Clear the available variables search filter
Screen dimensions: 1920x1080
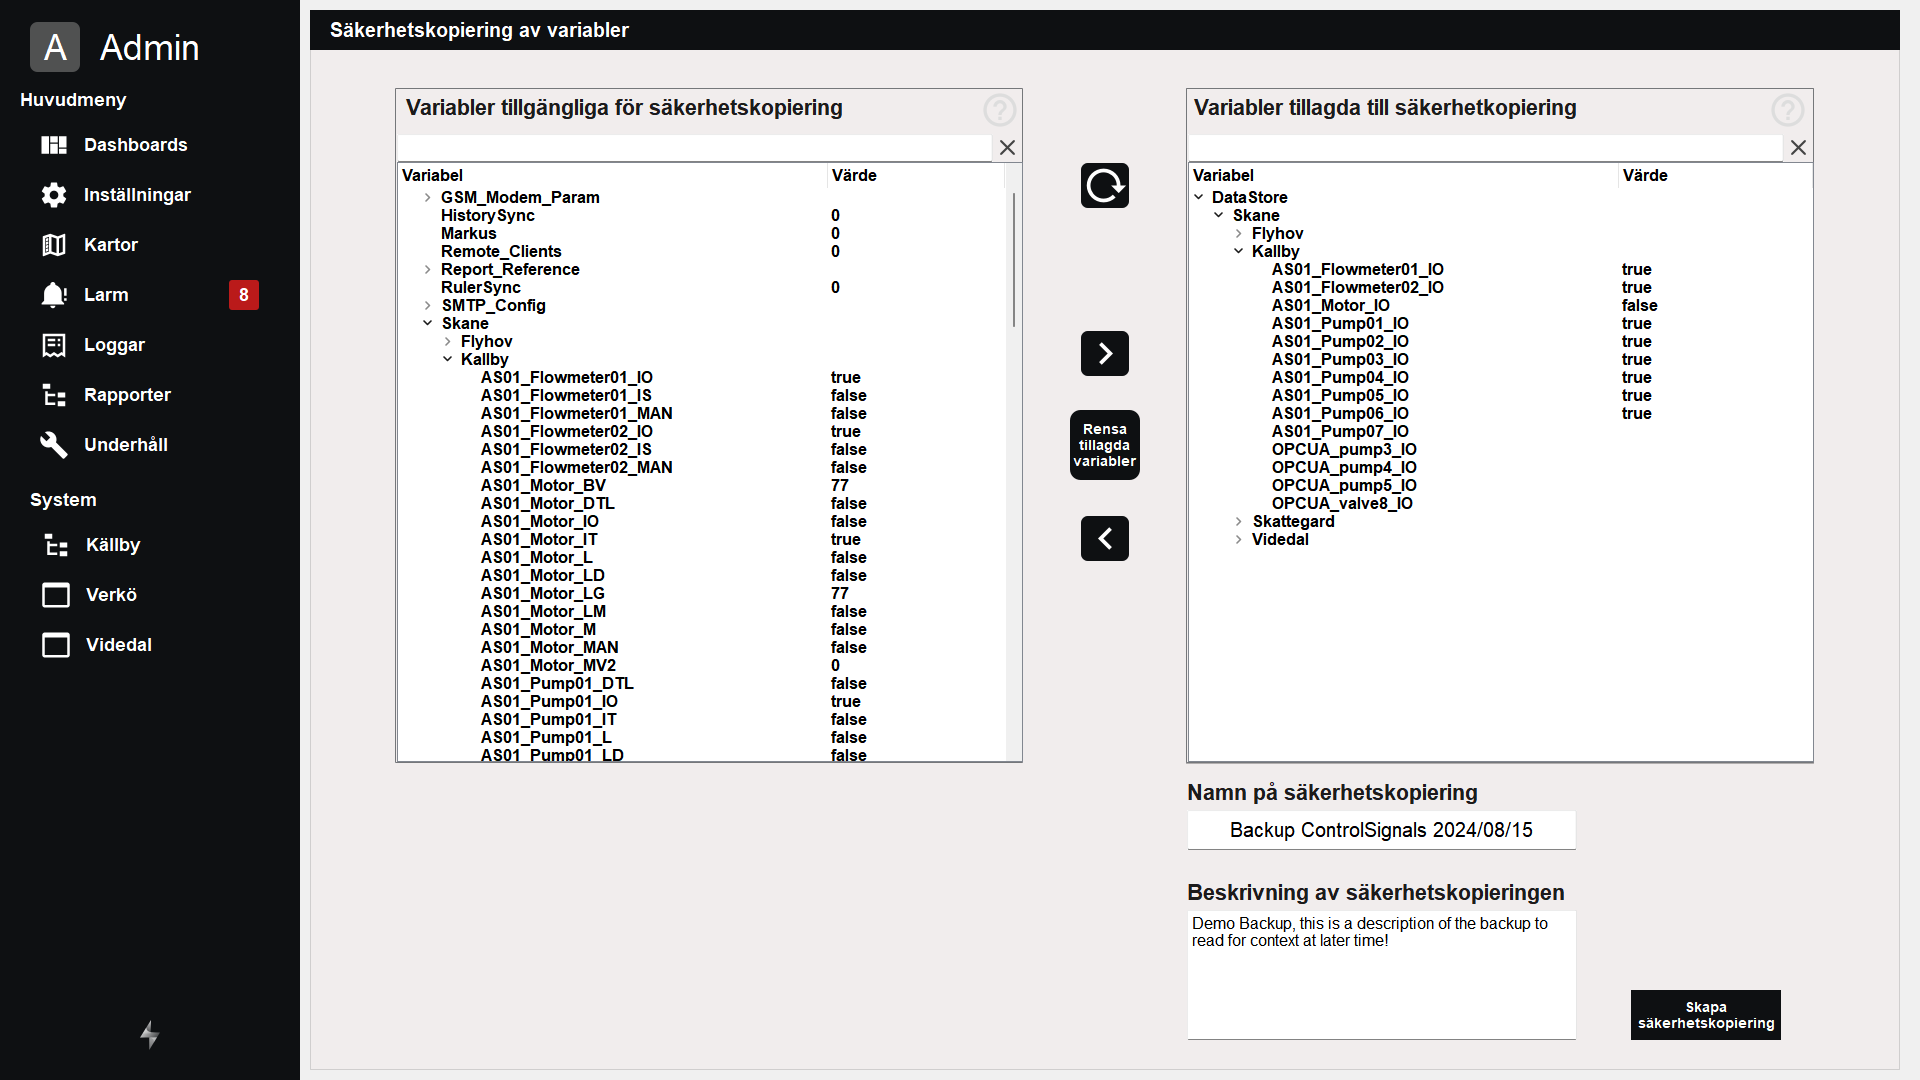pos(1007,148)
